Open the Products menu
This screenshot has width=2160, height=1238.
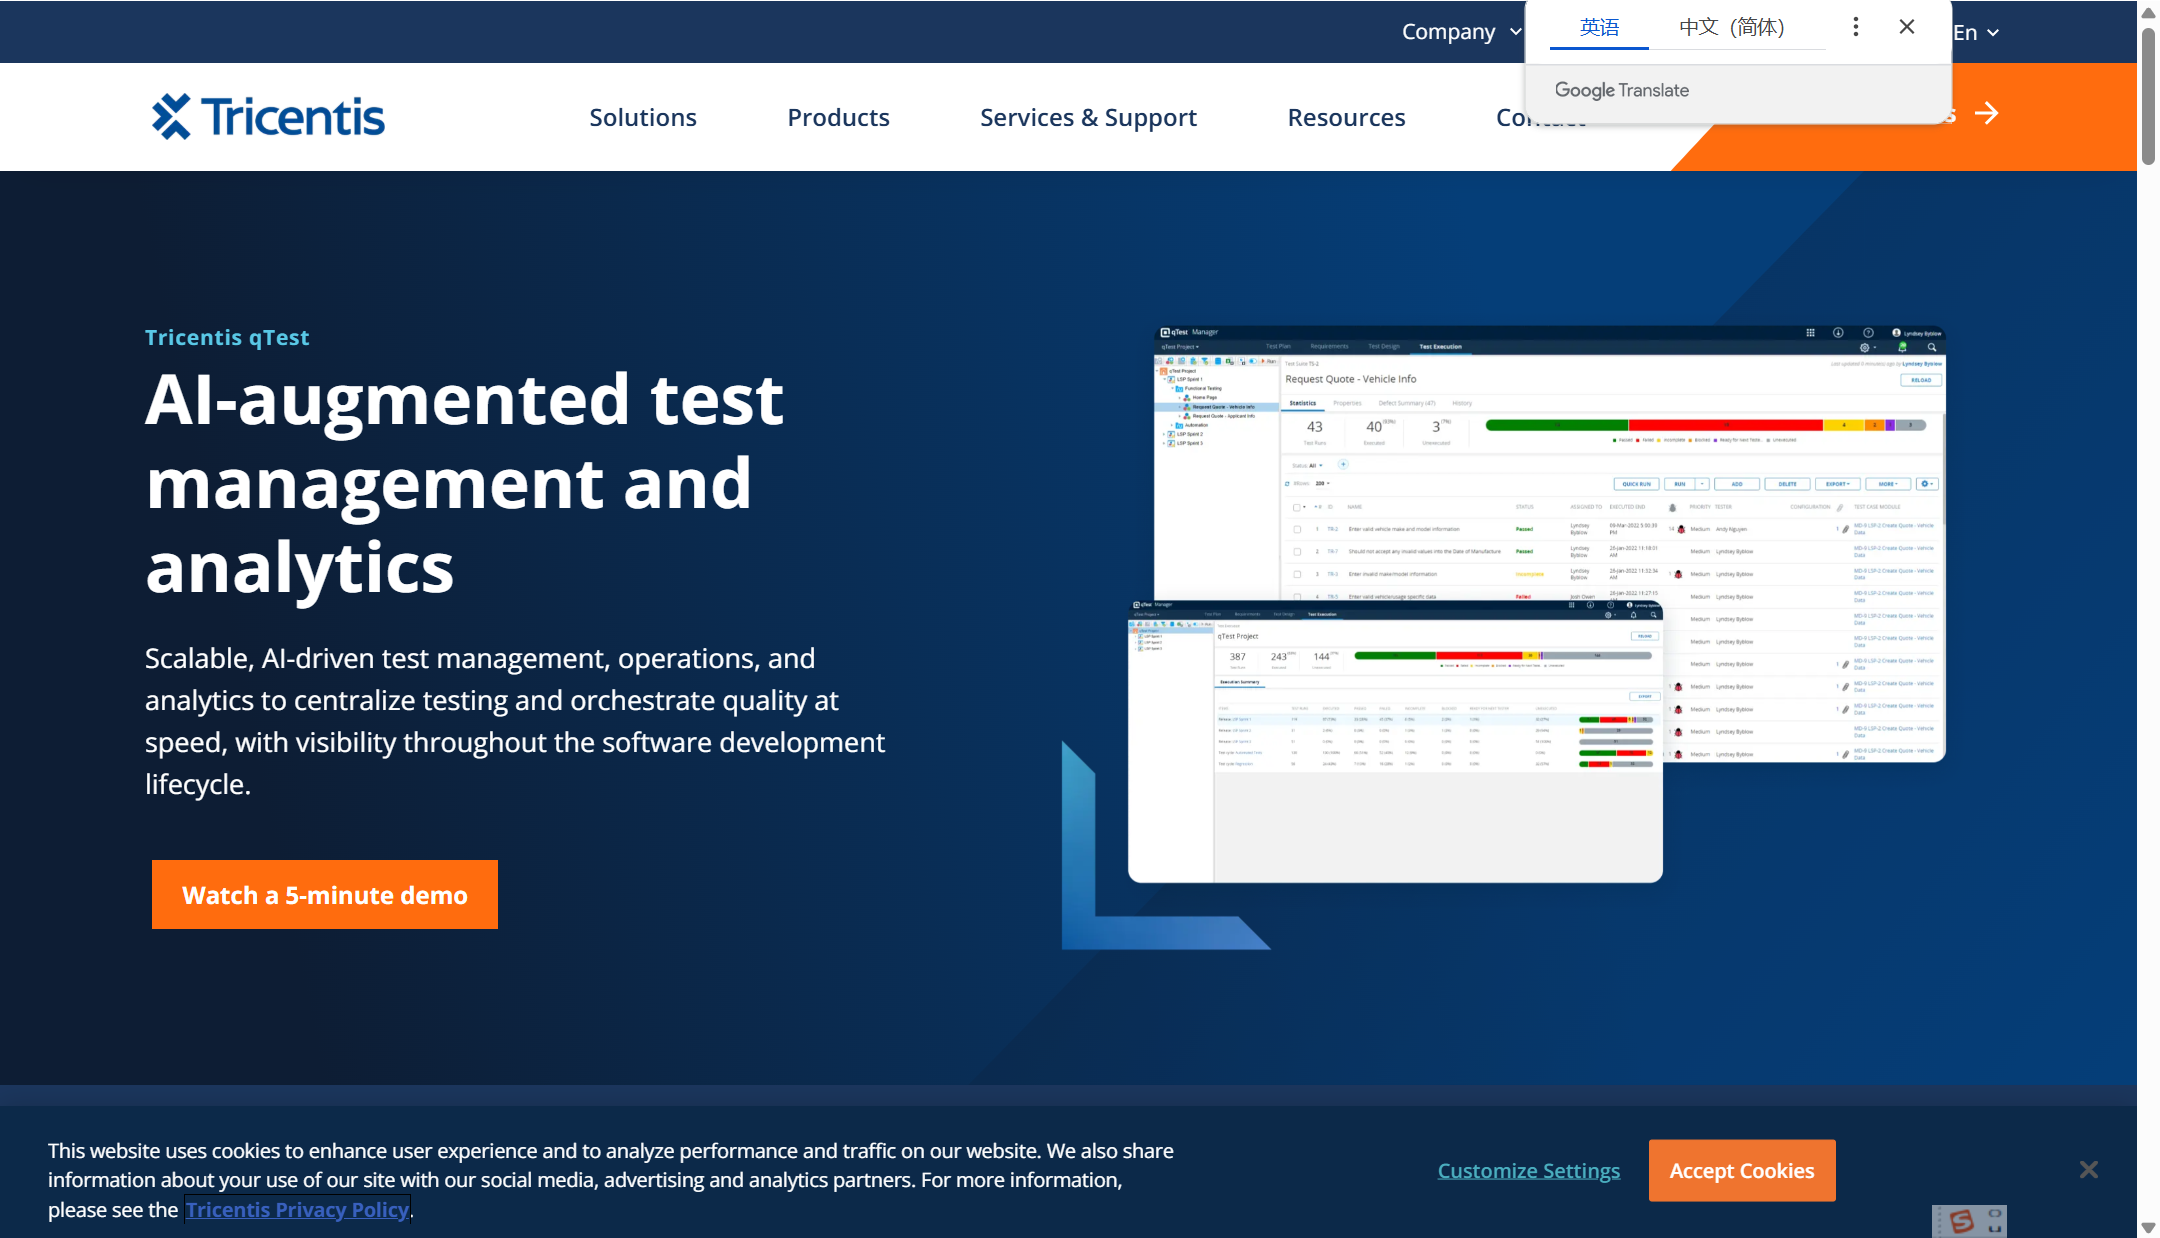pyautogui.click(x=838, y=117)
